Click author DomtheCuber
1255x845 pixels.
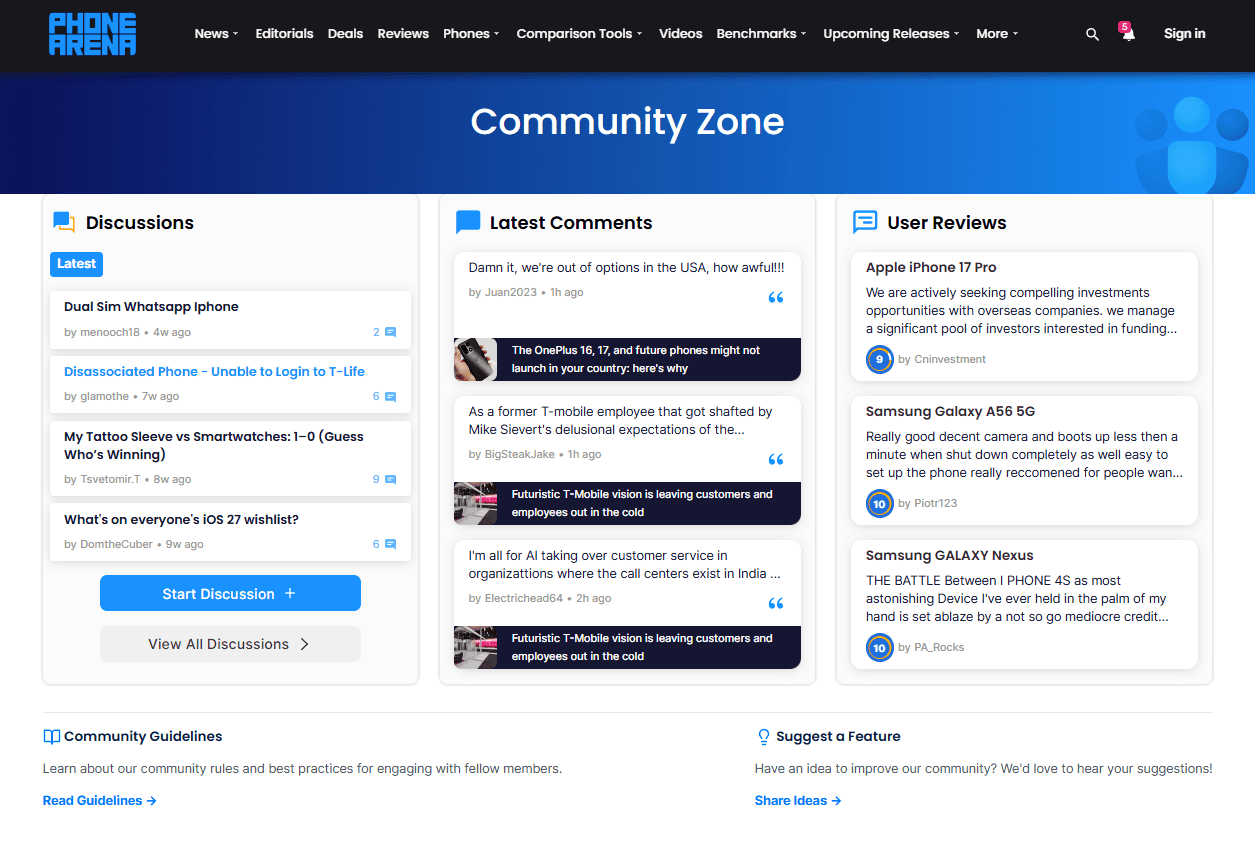[116, 545]
